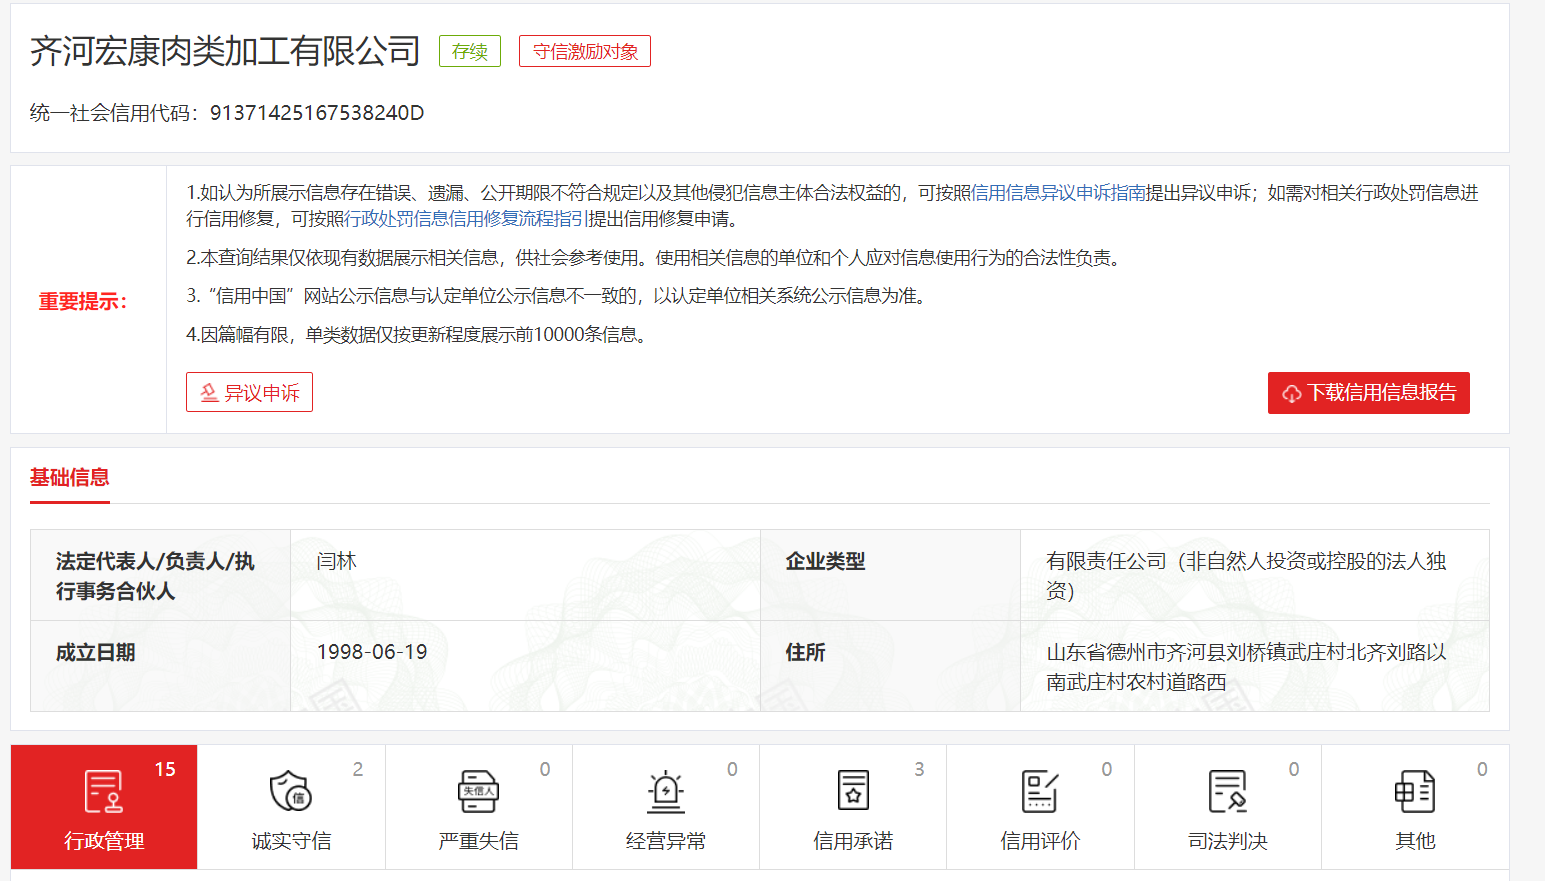The width and height of the screenshot is (1545, 881).
Task: Open the 诚实守信 shield icon
Action: click(x=291, y=791)
